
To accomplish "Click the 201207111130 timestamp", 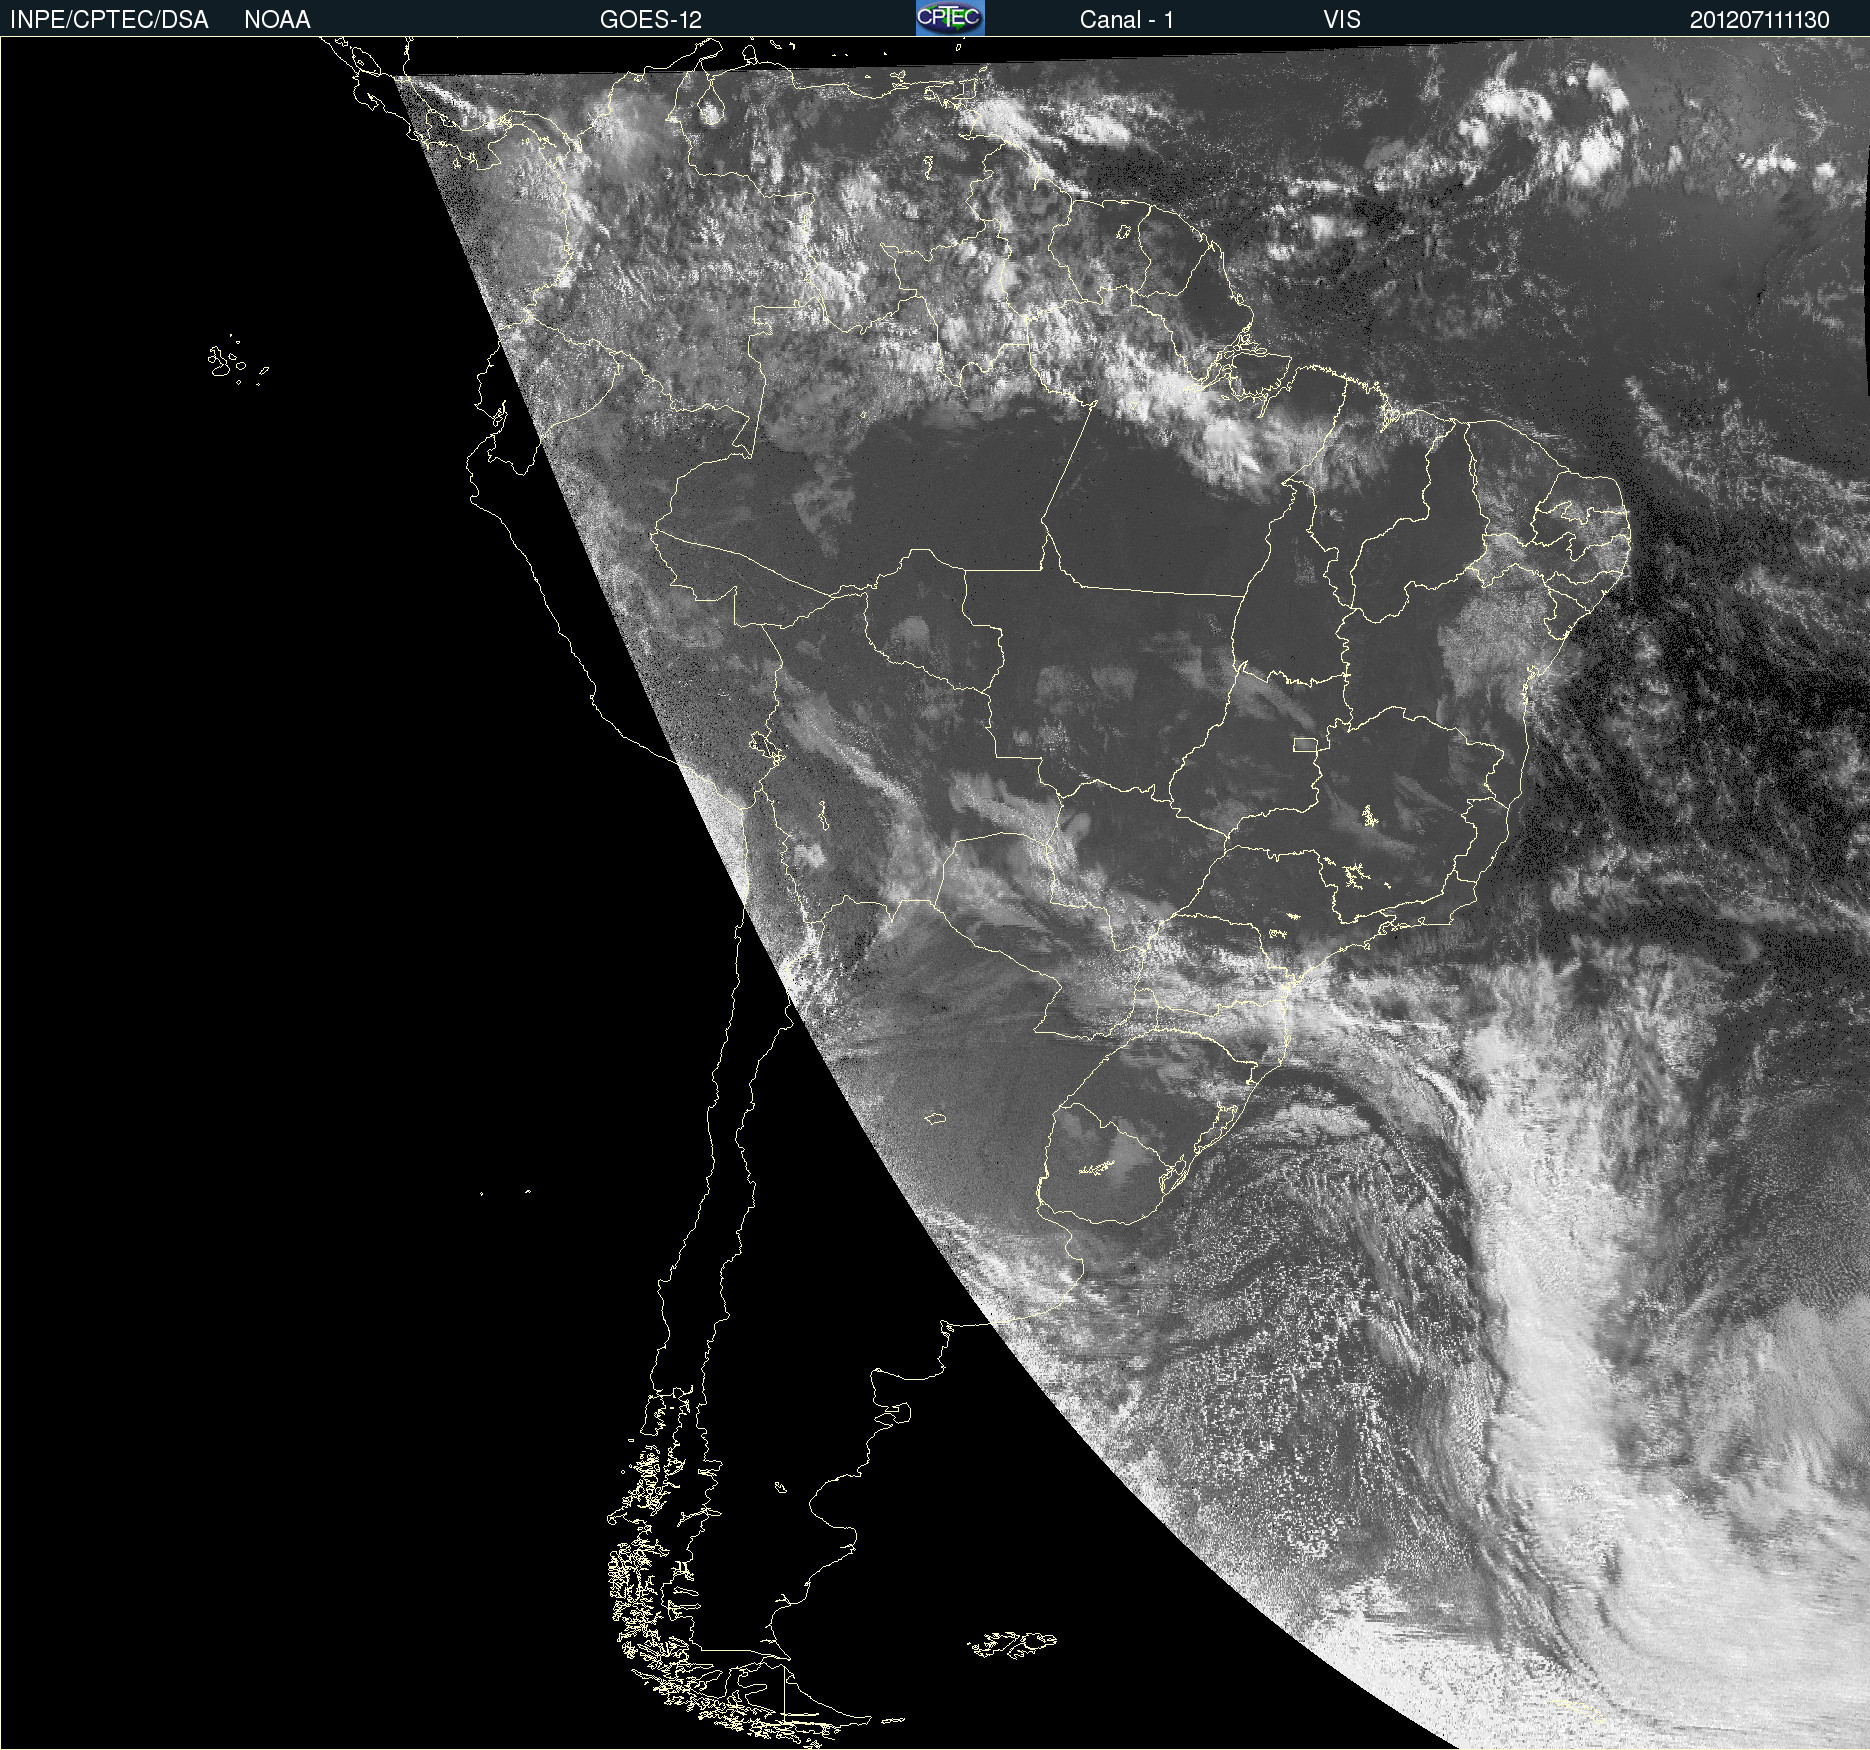I will click(1759, 20).
